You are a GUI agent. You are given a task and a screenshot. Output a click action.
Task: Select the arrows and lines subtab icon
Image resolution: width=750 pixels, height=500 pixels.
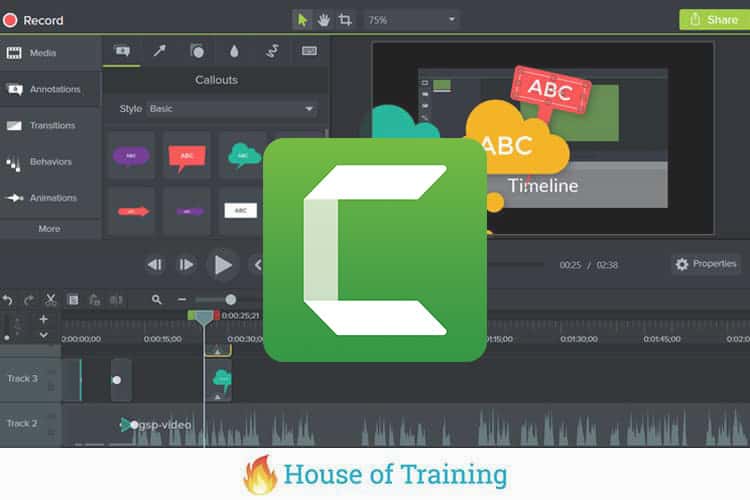pos(159,51)
